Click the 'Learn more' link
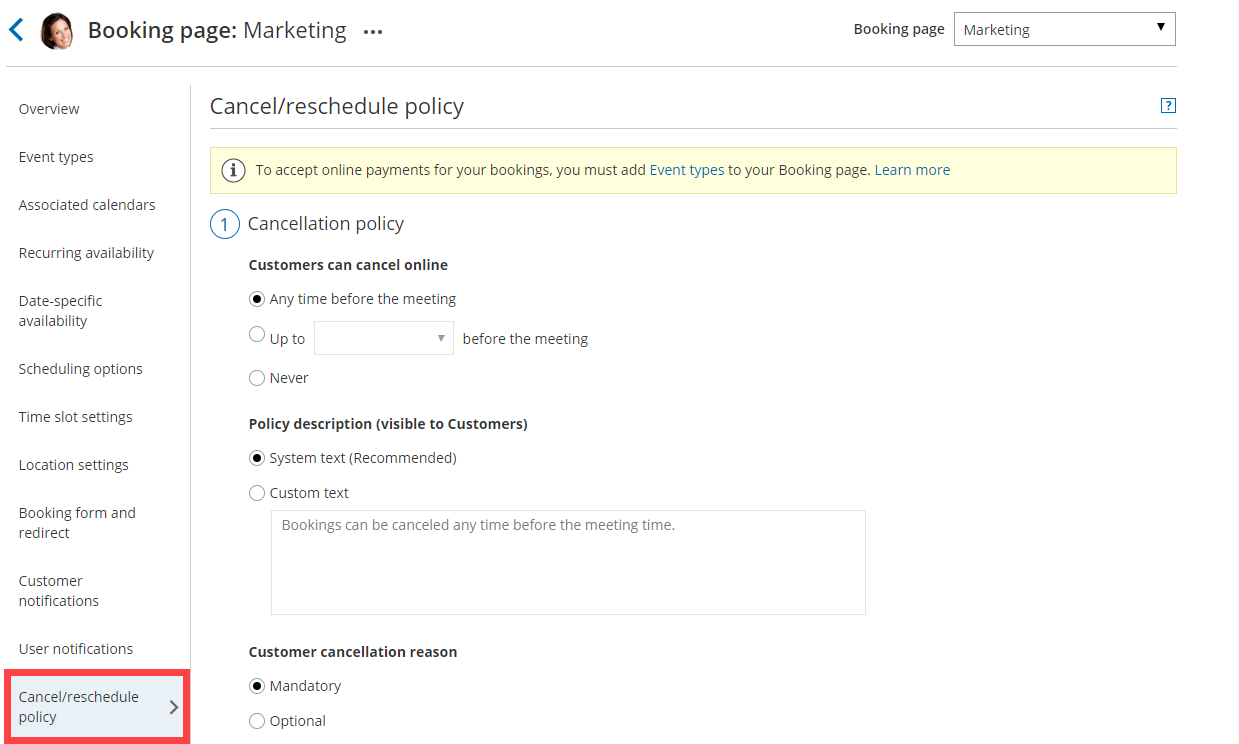1239x744 pixels. click(912, 170)
